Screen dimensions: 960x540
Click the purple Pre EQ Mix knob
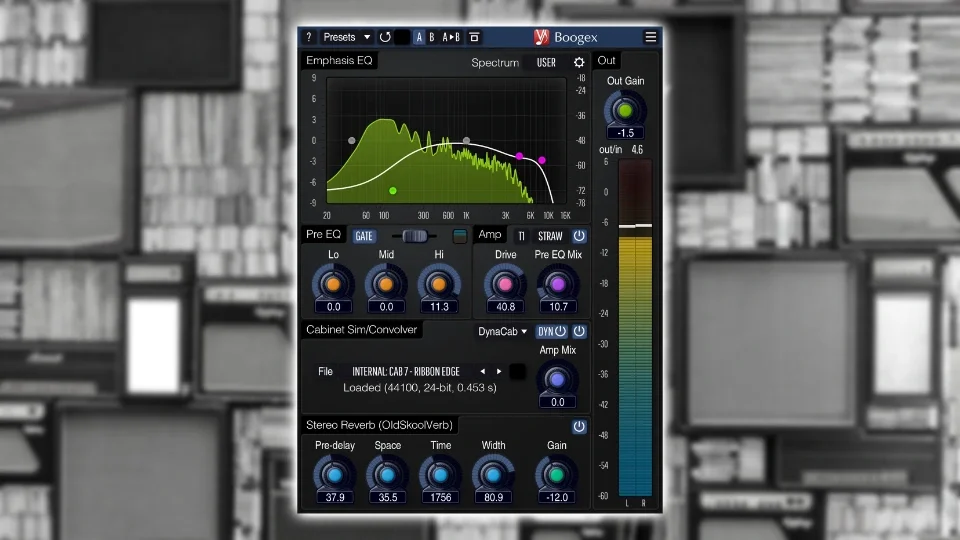tap(558, 284)
